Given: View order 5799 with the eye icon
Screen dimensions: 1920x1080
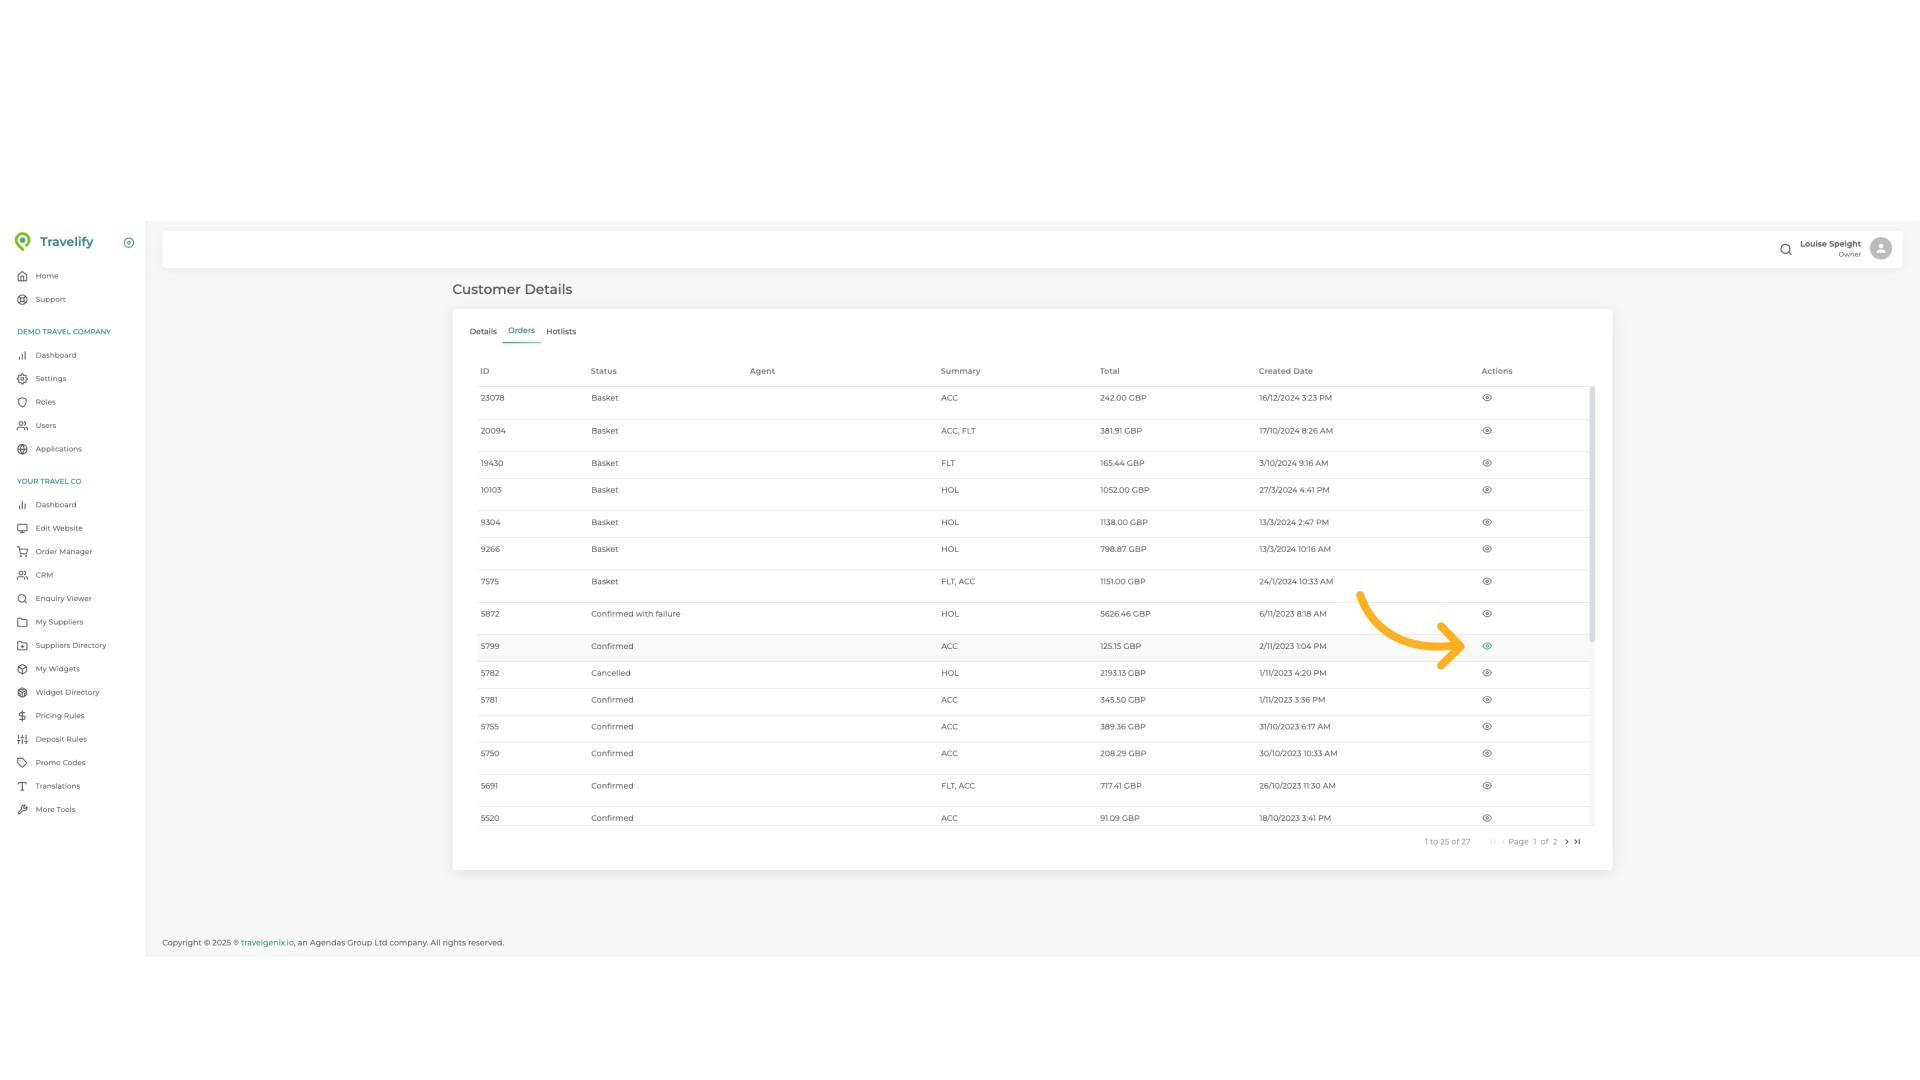Looking at the screenshot, I should (1486, 646).
